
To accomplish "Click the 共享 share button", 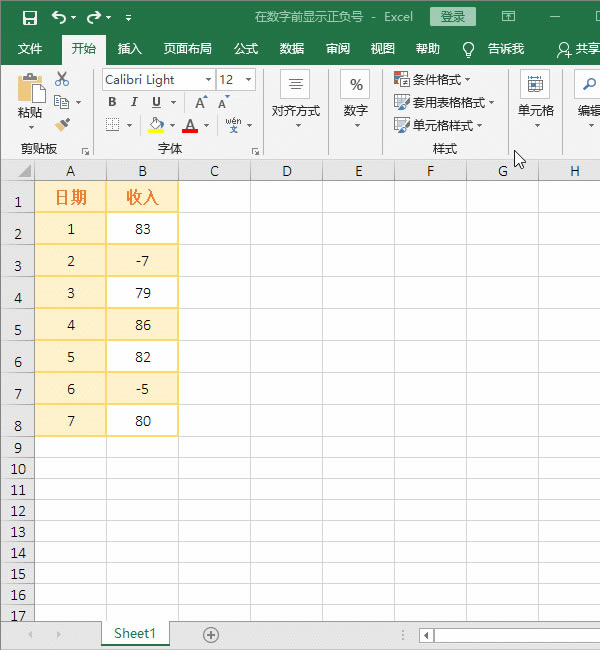I will pyautogui.click(x=578, y=49).
